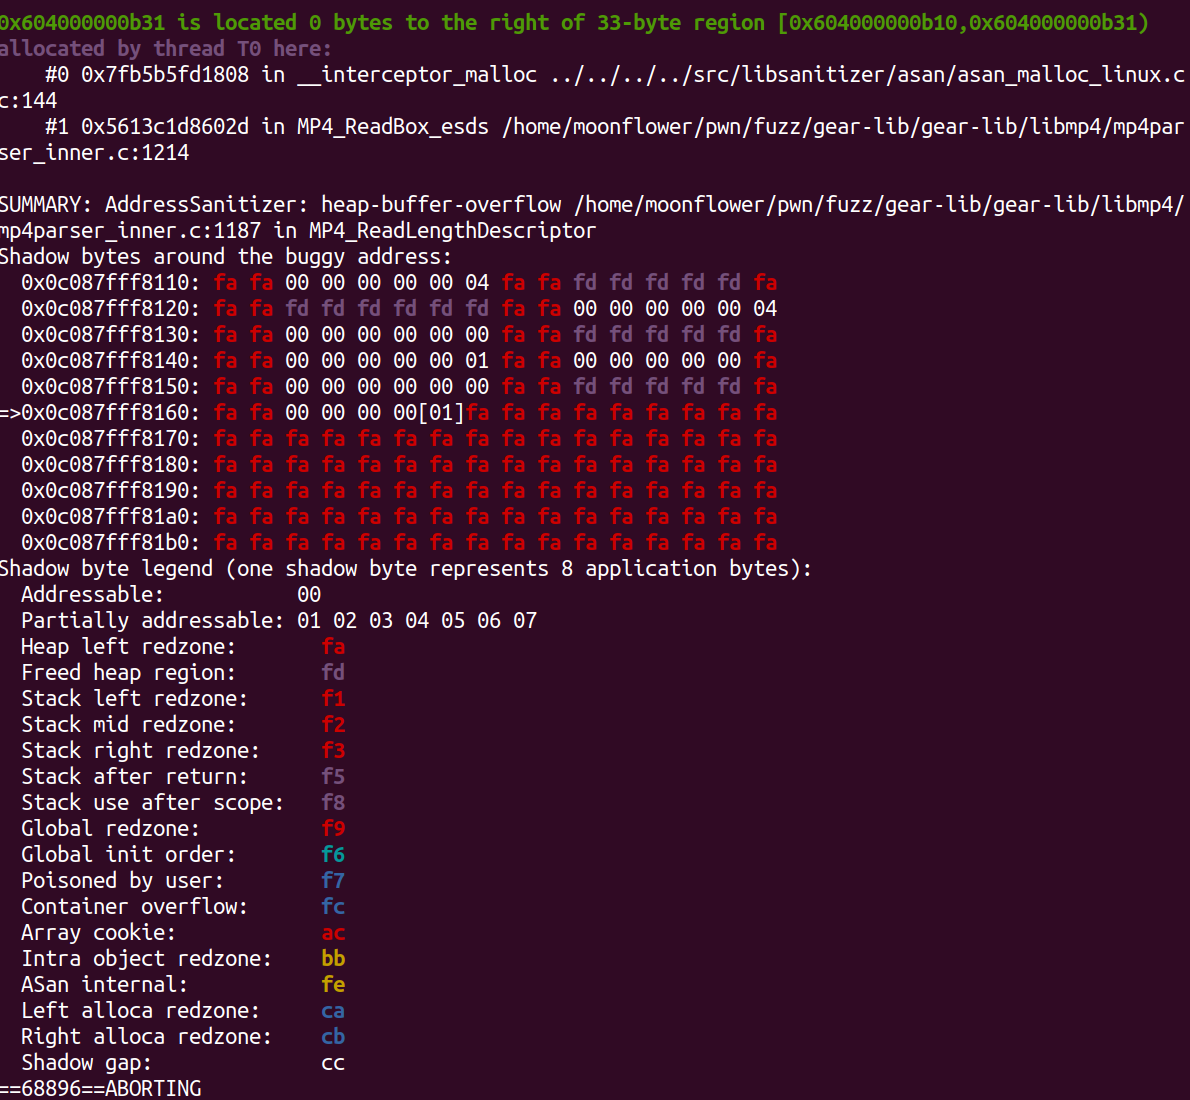The height and width of the screenshot is (1100, 1190).
Task: Click the 'fc' legend value
Action: 333,907
